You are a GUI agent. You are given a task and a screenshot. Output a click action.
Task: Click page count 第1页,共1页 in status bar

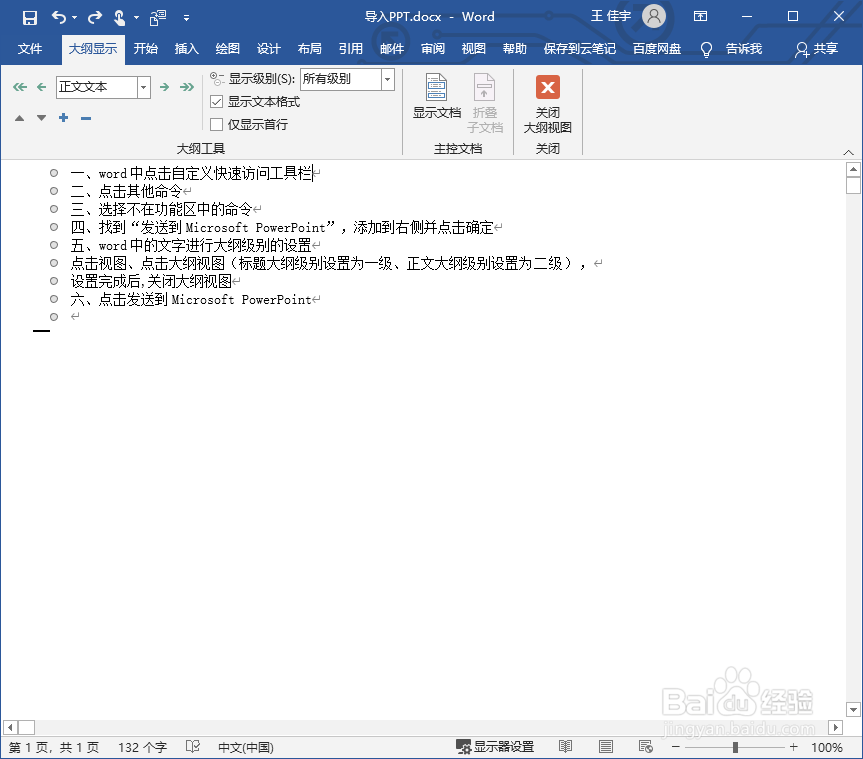54,747
